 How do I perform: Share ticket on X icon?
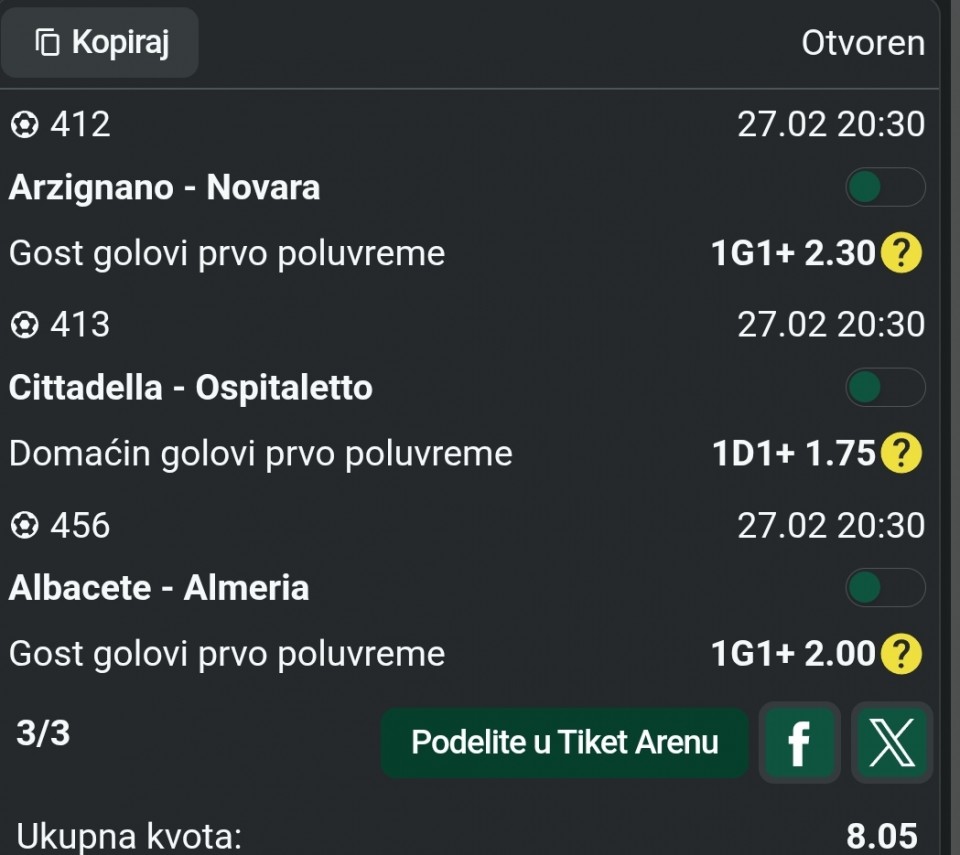[891, 743]
